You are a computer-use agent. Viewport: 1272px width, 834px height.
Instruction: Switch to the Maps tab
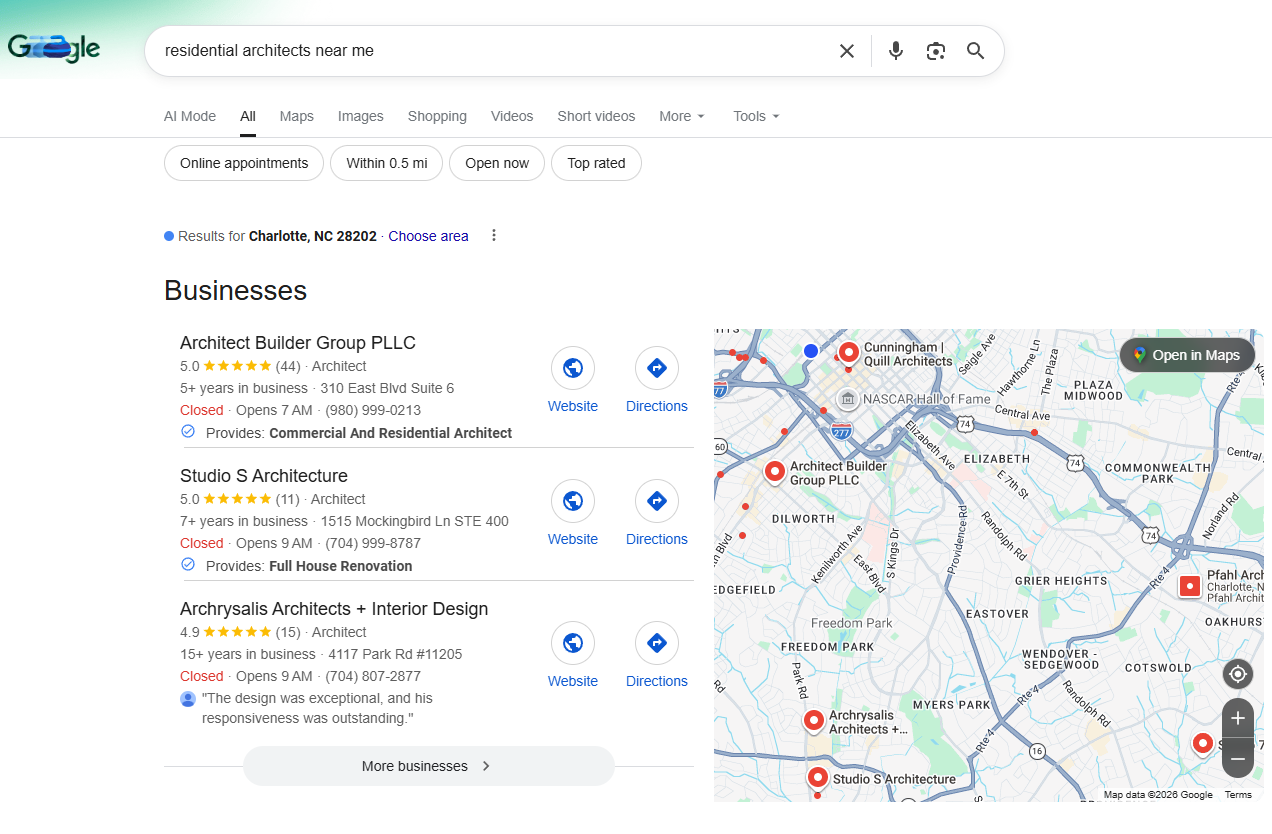click(296, 116)
